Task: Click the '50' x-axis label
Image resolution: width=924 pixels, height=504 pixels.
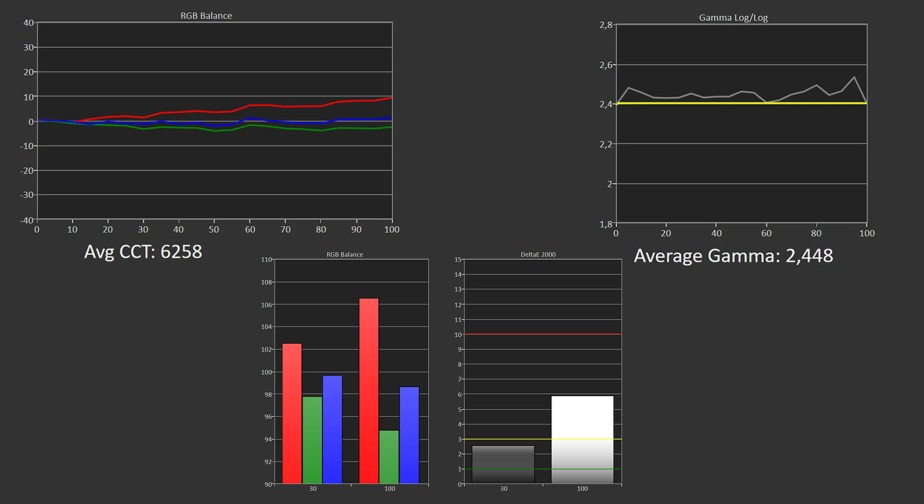Action: coord(214,229)
